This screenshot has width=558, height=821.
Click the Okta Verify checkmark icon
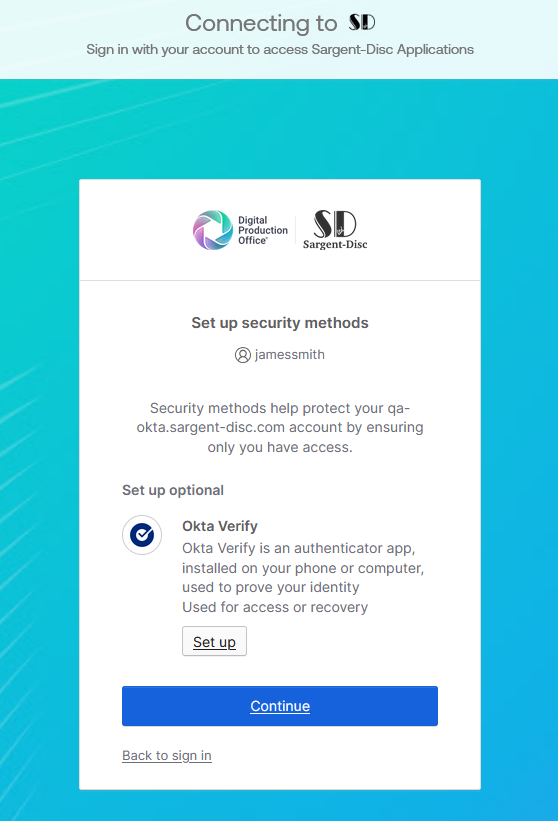[x=142, y=535]
